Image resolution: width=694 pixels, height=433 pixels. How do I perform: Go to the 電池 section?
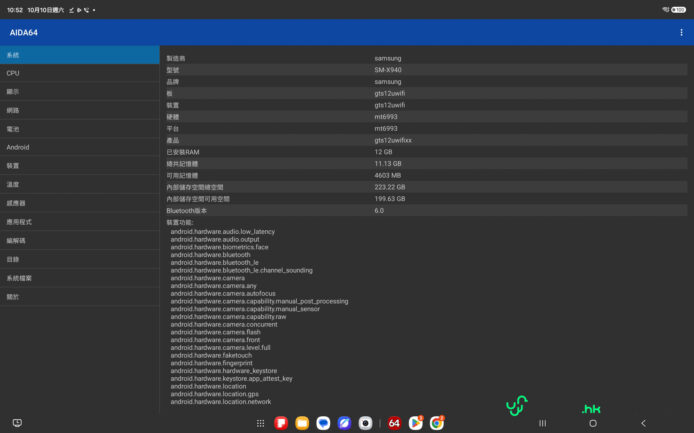point(80,129)
